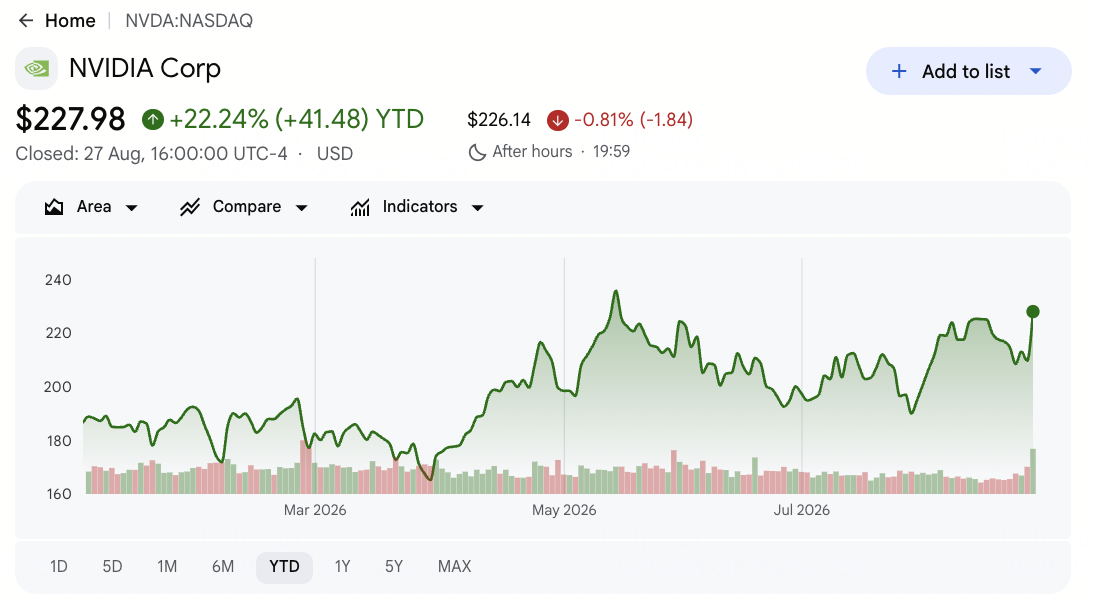Switch to the 1D time range
Viewport: 1096px width, 604px height.
pos(59,566)
